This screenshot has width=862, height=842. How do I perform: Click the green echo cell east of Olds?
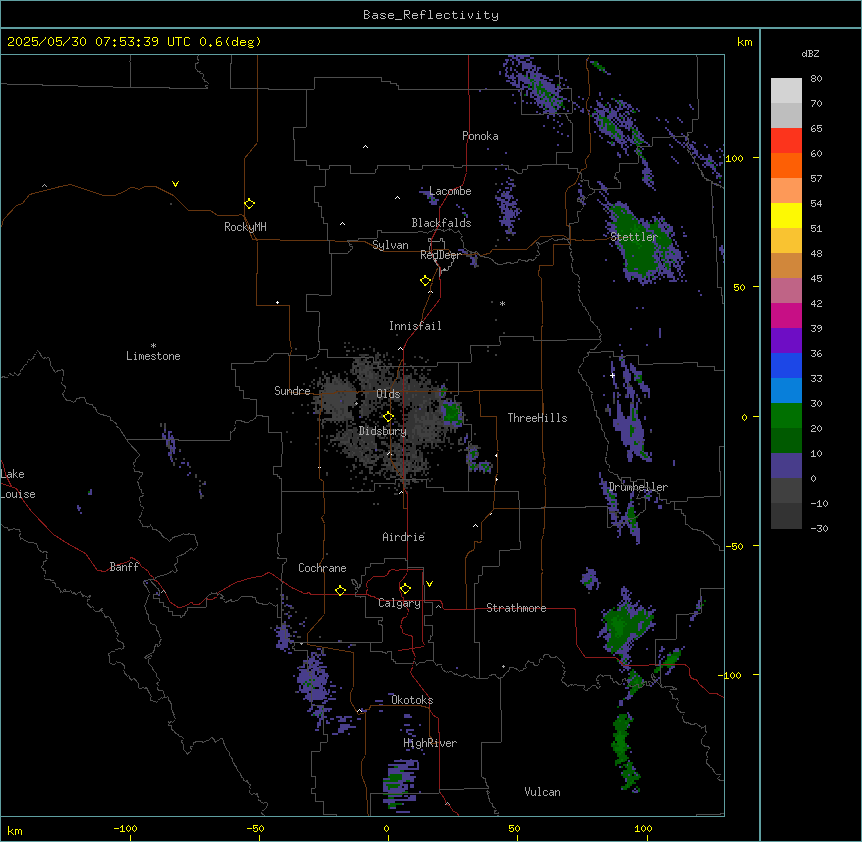pyautogui.click(x=452, y=413)
